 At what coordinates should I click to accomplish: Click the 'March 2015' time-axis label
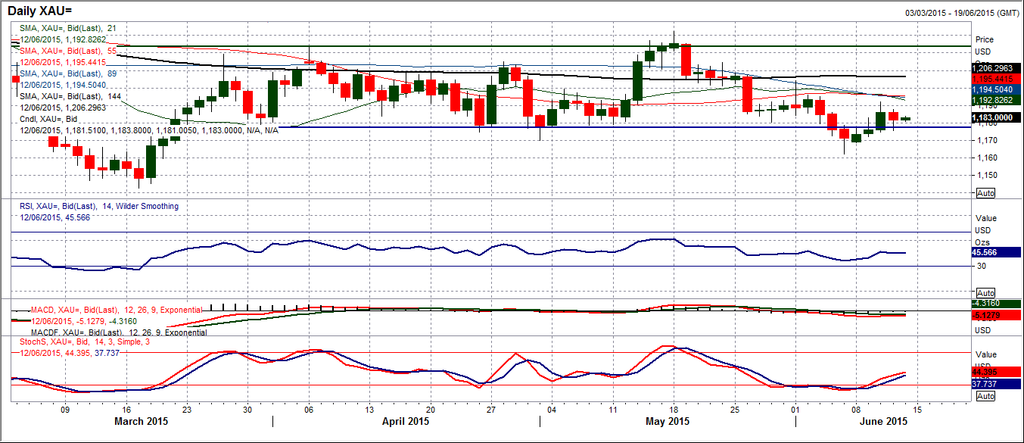click(143, 421)
